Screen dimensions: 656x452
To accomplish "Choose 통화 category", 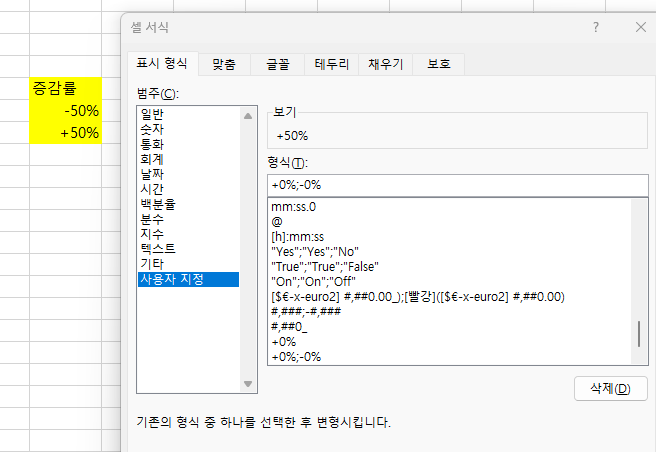I will [188, 144].
